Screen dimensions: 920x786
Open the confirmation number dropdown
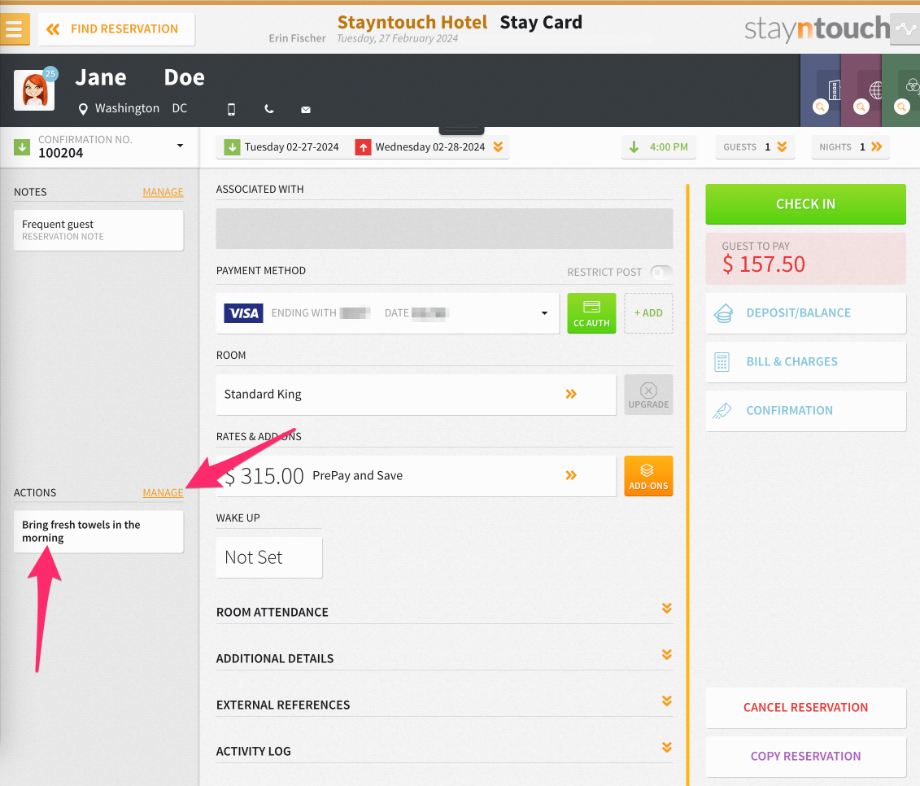180,145
